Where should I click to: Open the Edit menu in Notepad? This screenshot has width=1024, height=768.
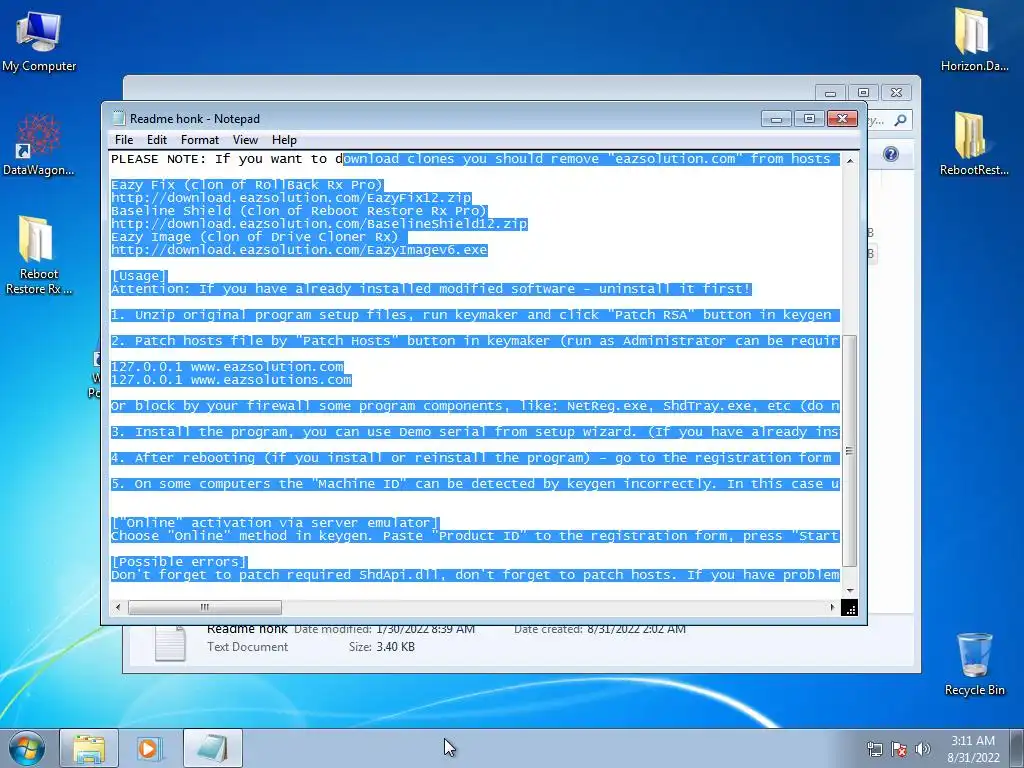click(x=157, y=140)
